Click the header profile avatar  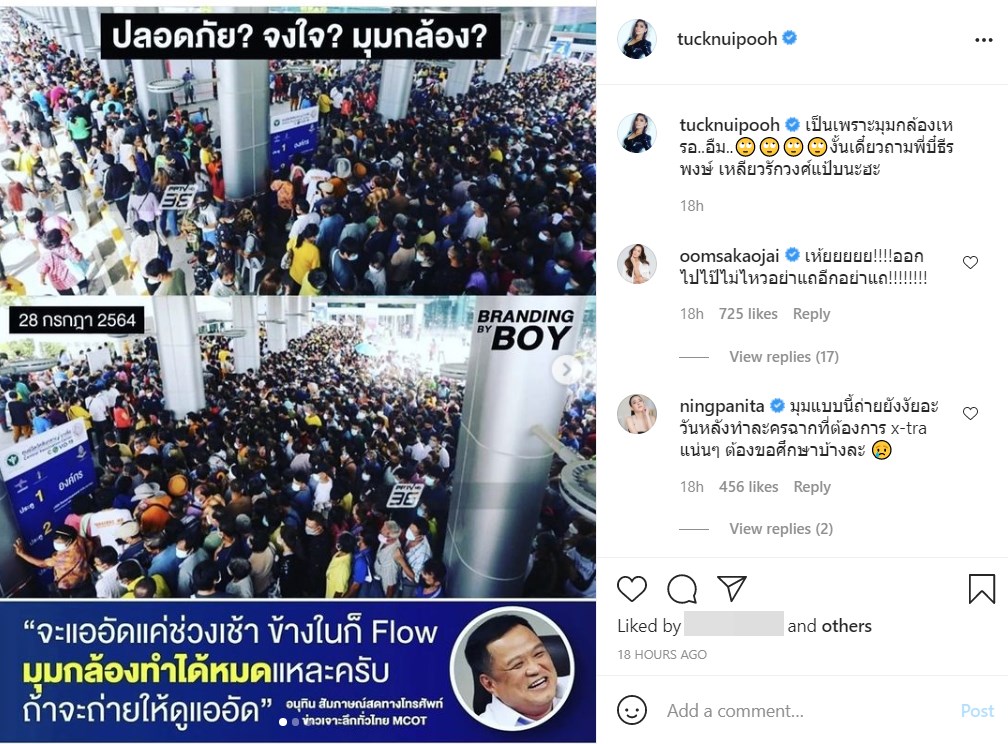pyautogui.click(x=636, y=39)
